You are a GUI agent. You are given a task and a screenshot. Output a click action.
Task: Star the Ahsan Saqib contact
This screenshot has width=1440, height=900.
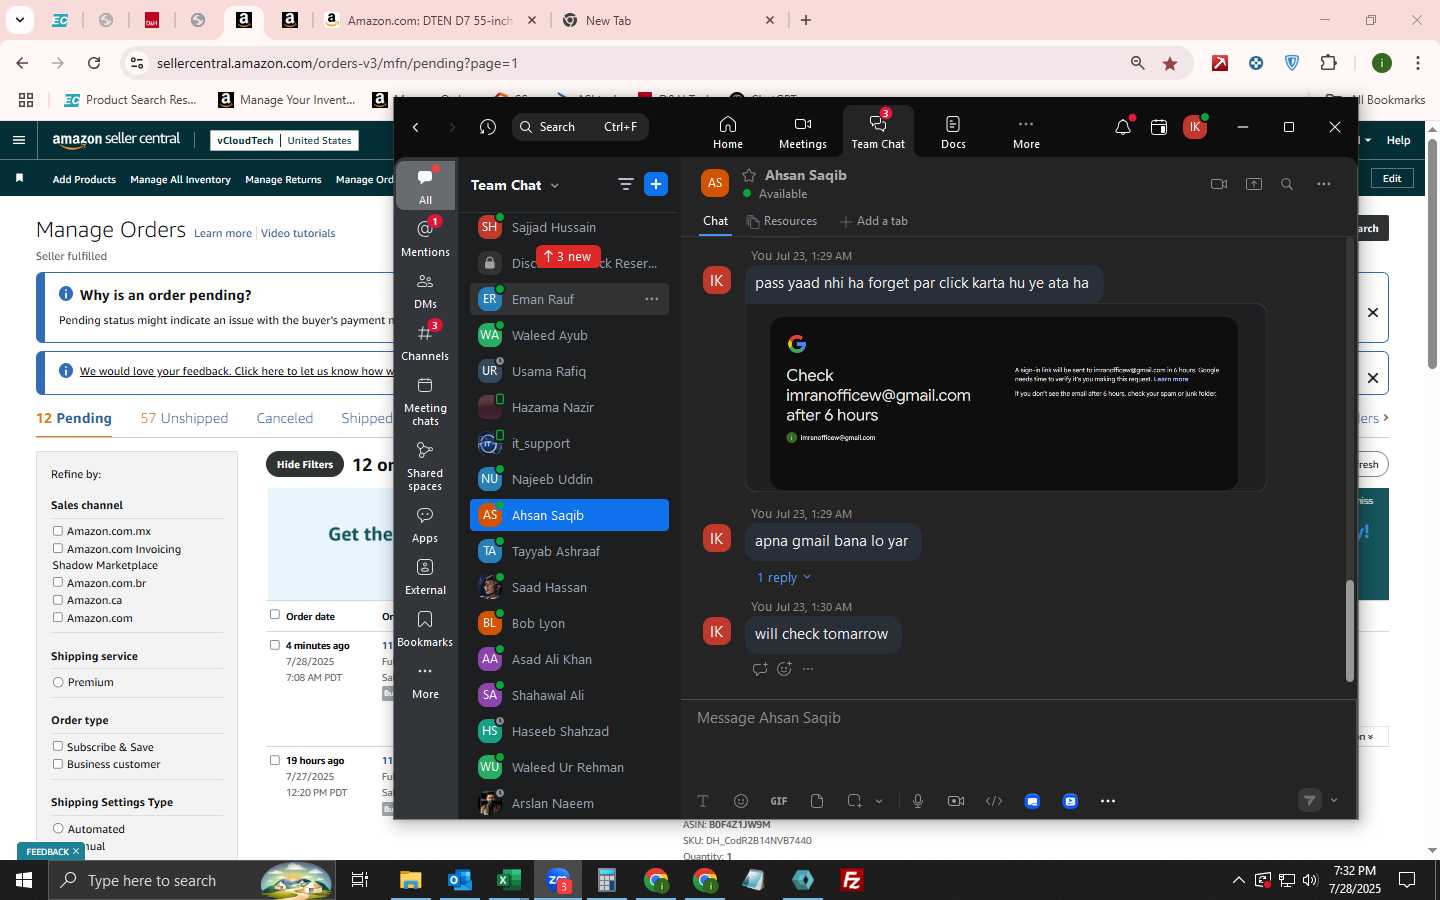[749, 175]
